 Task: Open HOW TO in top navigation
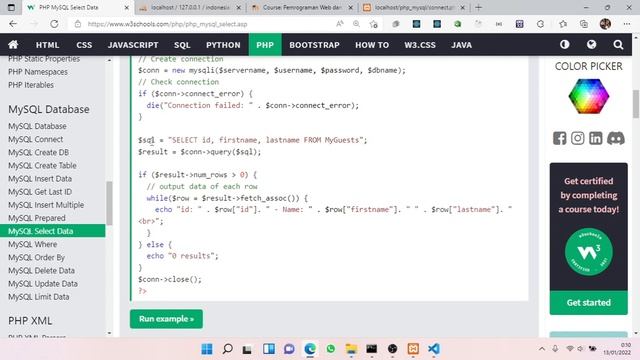tap(372, 45)
